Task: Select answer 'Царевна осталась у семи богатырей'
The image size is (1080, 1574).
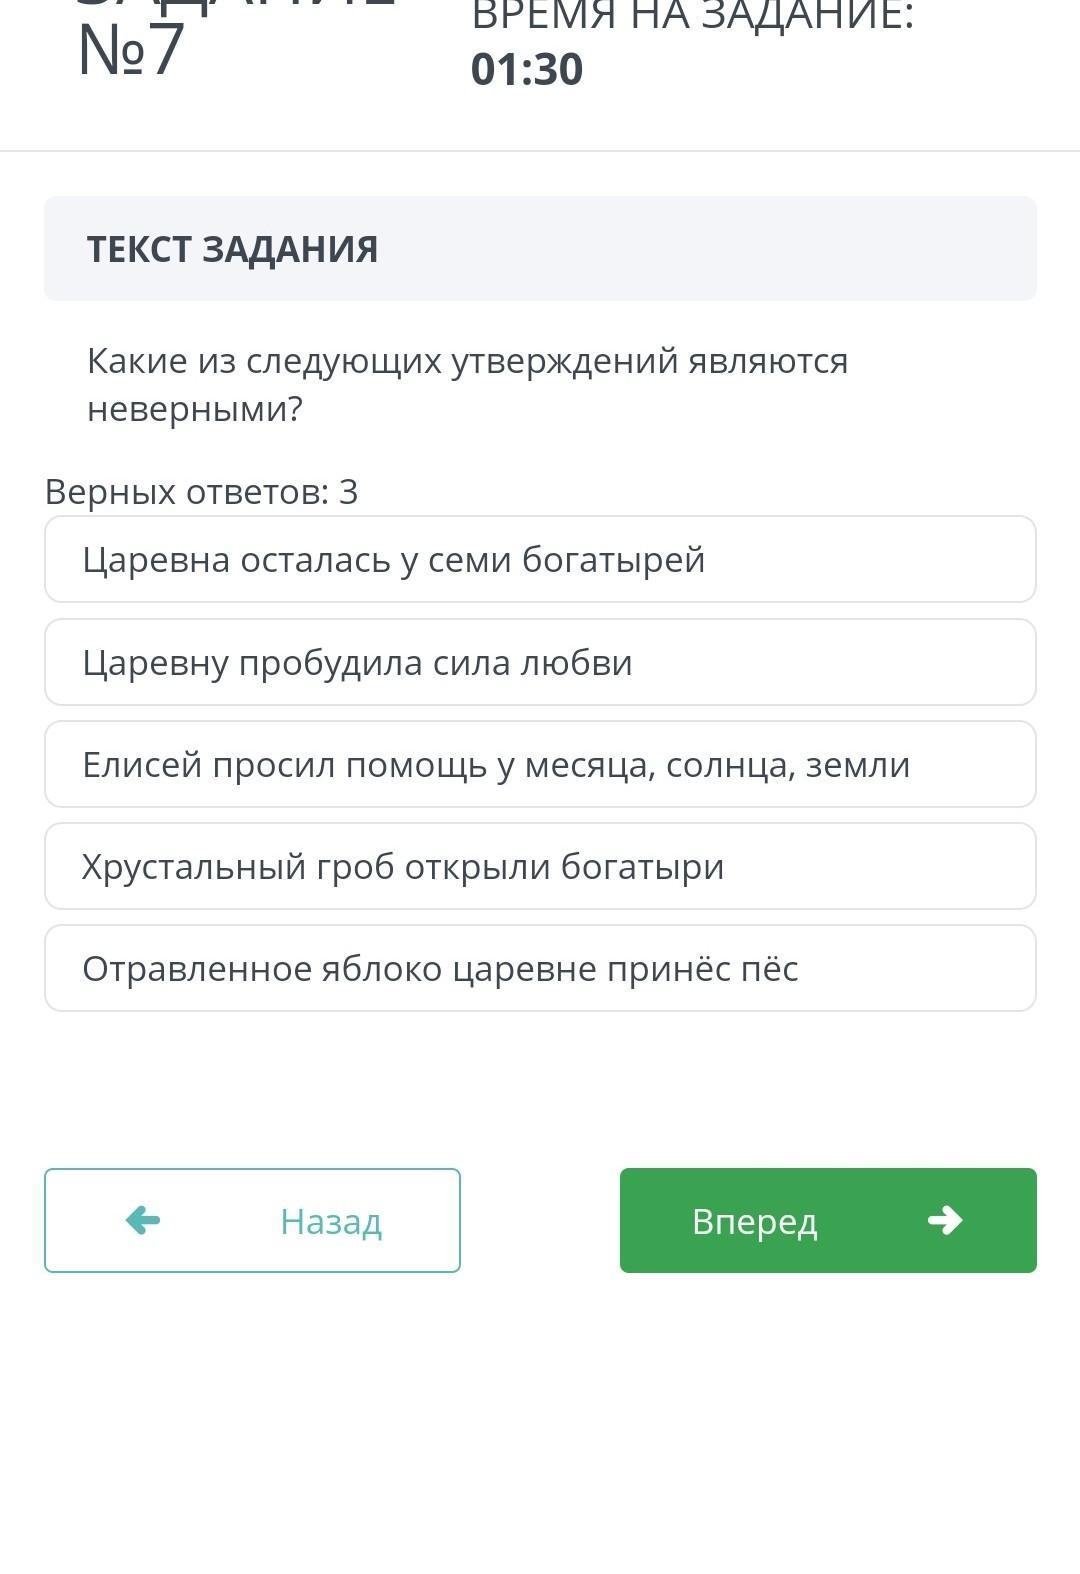Action: pyautogui.click(x=540, y=560)
